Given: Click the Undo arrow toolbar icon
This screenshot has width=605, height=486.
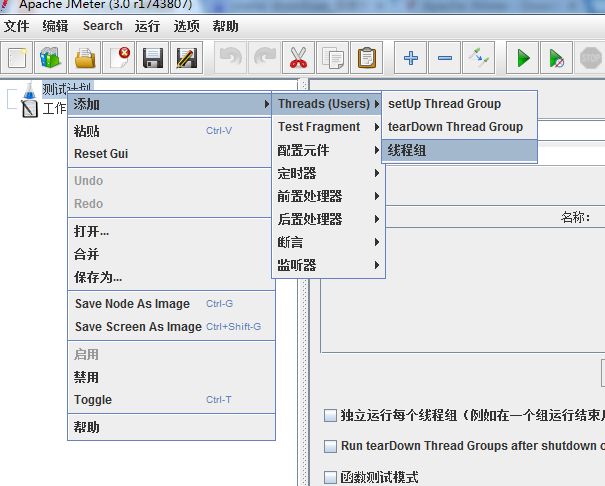Looking at the screenshot, I should (x=230, y=58).
